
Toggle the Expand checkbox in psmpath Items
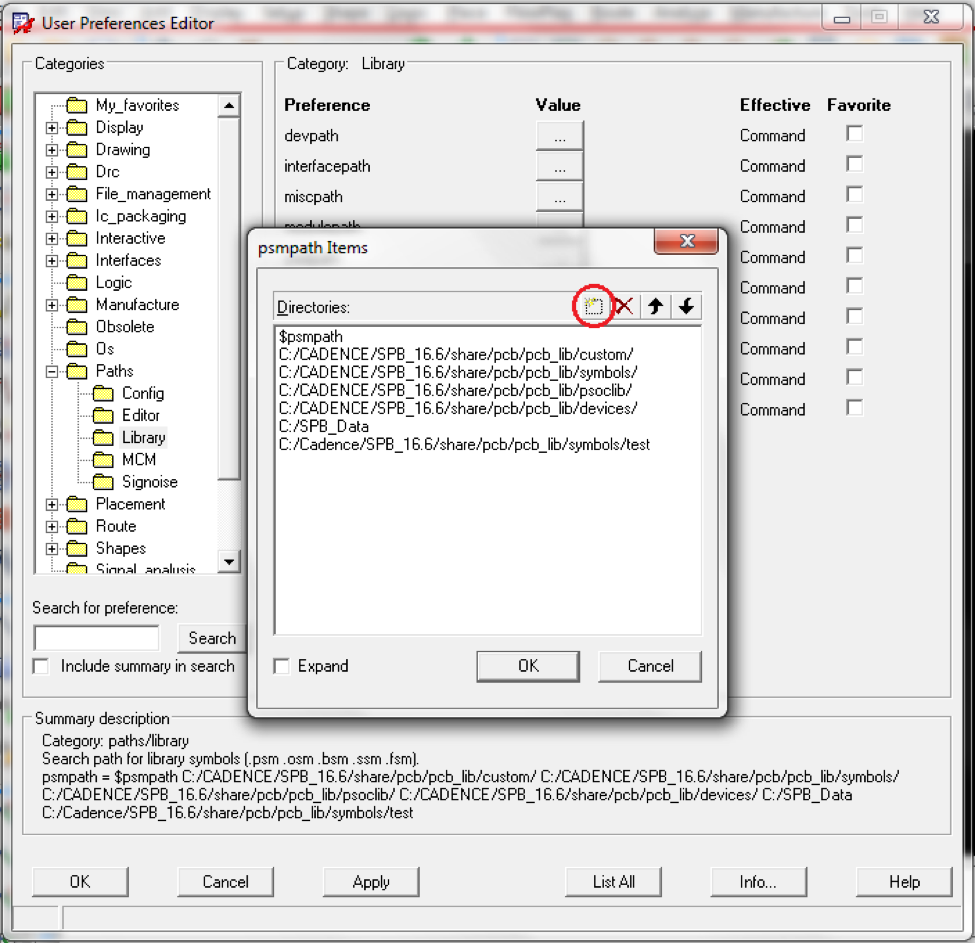coord(281,666)
